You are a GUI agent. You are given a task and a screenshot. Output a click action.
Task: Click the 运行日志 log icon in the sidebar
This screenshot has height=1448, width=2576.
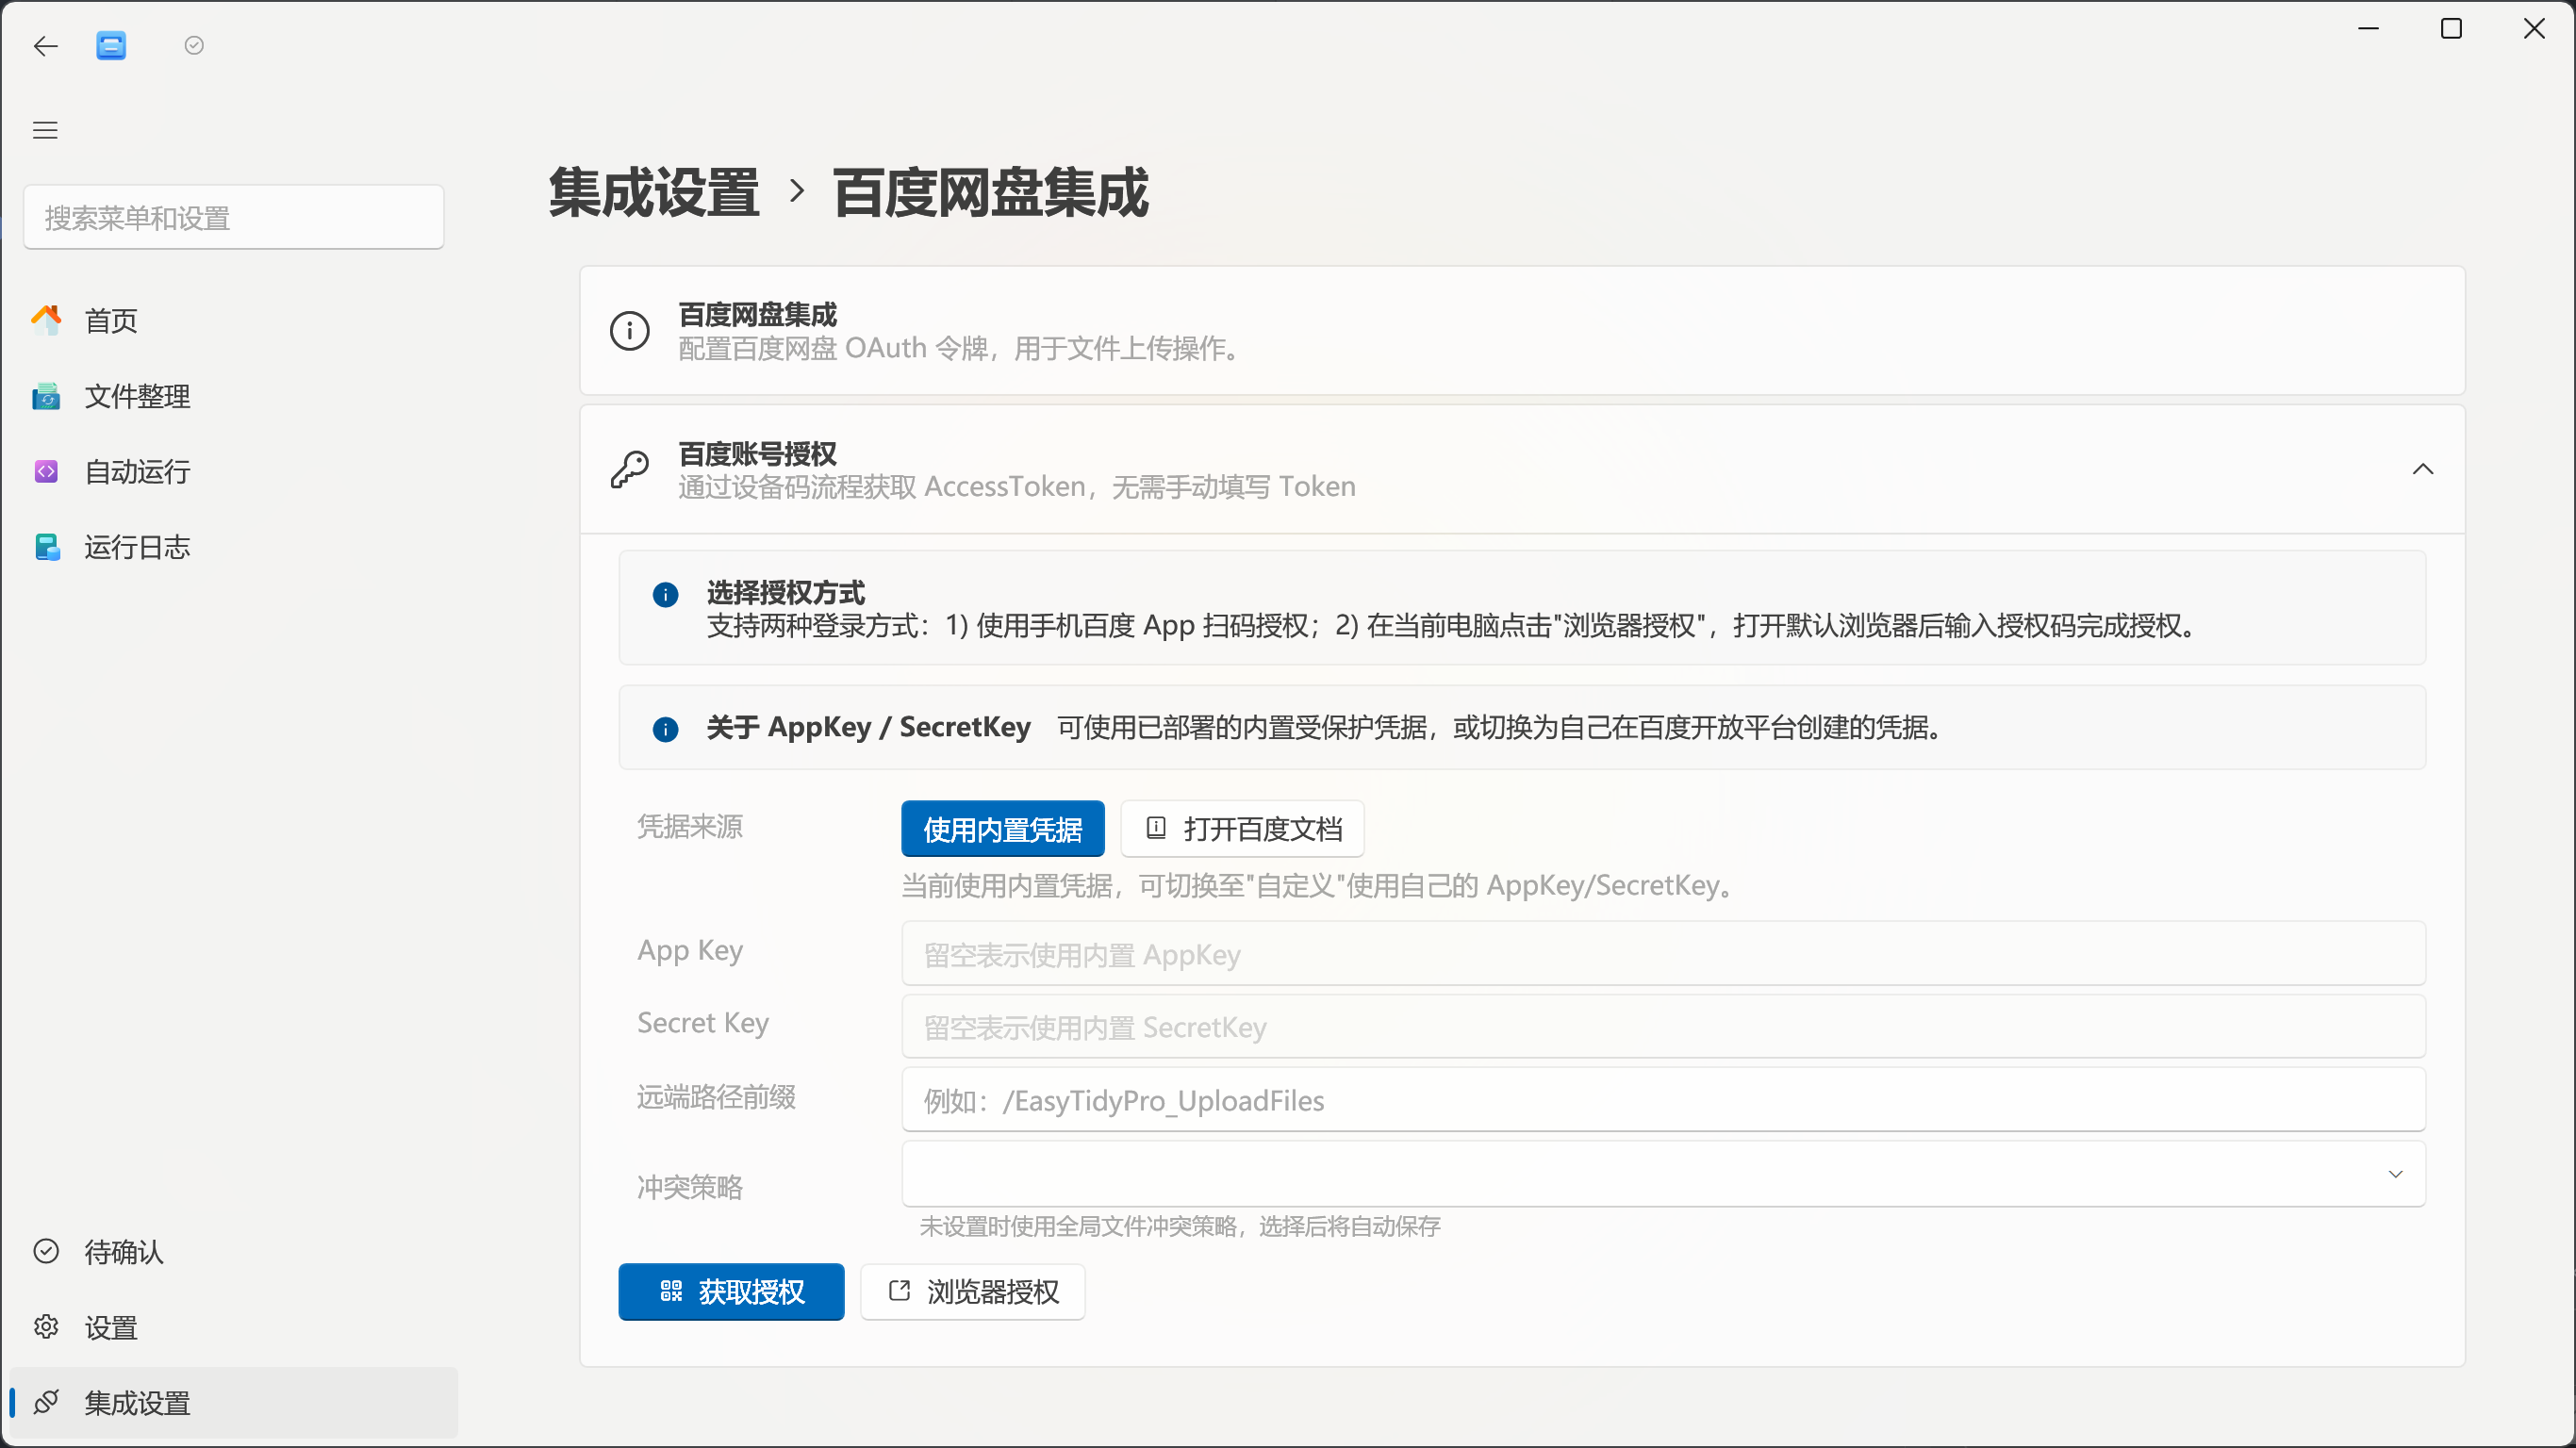[46, 547]
